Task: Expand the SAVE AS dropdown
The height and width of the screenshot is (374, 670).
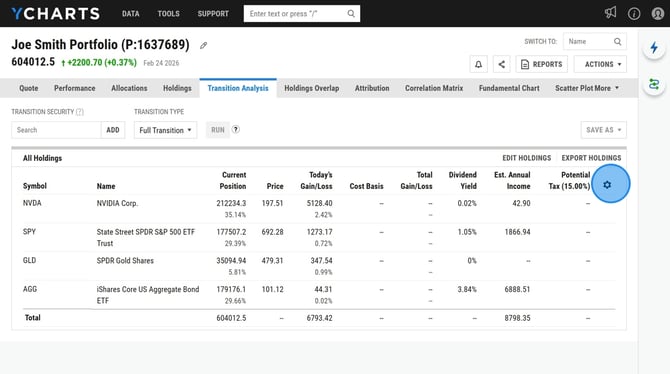Action: pos(603,130)
